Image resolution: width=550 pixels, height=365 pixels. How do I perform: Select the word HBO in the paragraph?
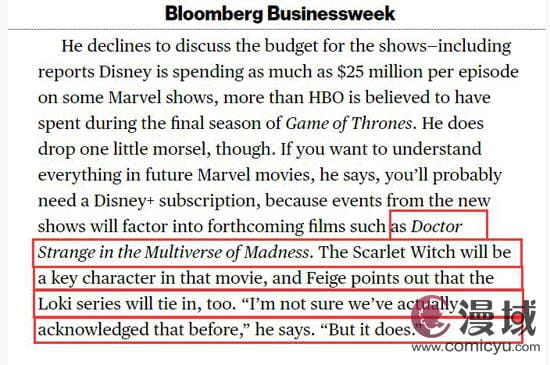[327, 97]
